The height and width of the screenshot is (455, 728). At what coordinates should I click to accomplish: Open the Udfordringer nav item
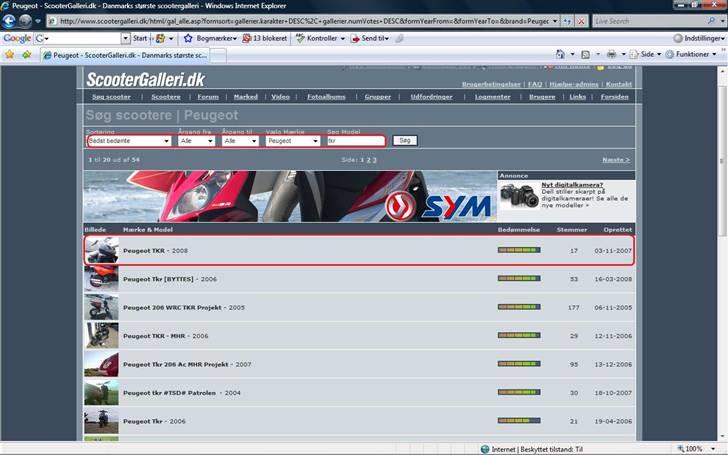431,97
